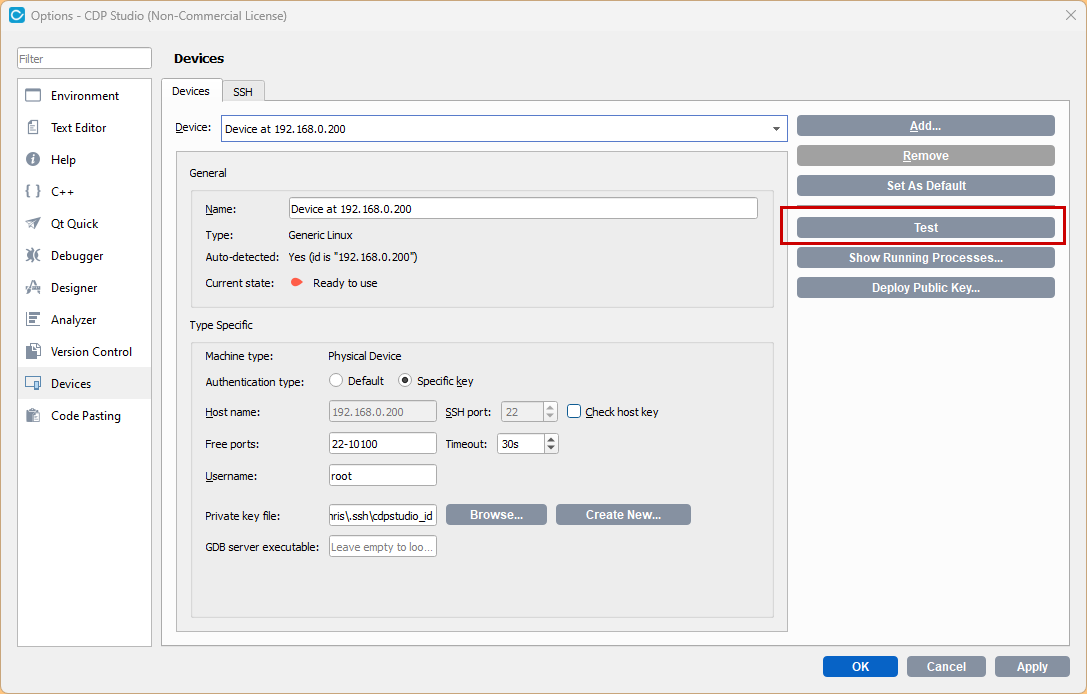Decrease the Timeout value with down arrow
The height and width of the screenshot is (694, 1087).
point(551,449)
